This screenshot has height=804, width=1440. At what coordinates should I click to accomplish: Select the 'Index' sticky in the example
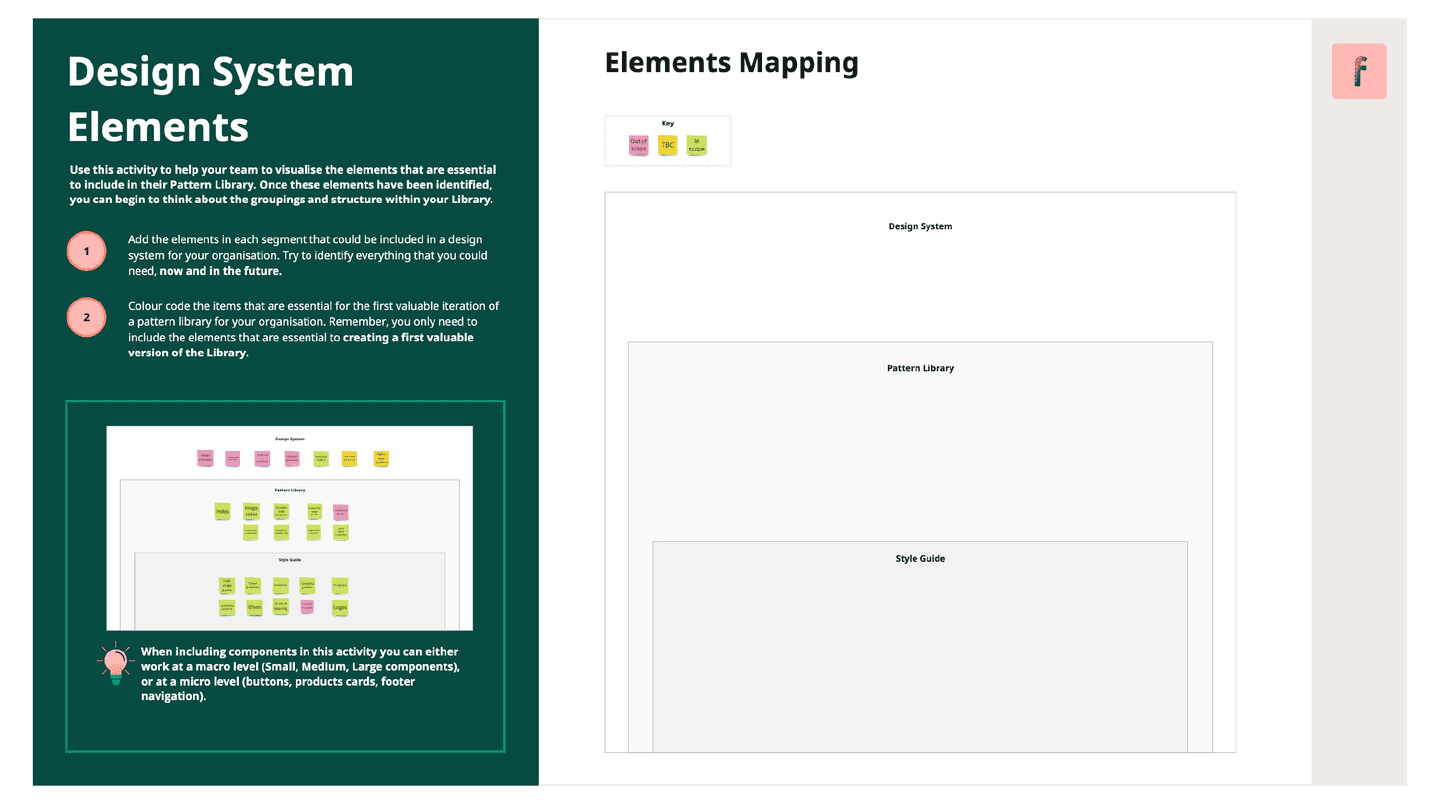(x=222, y=512)
